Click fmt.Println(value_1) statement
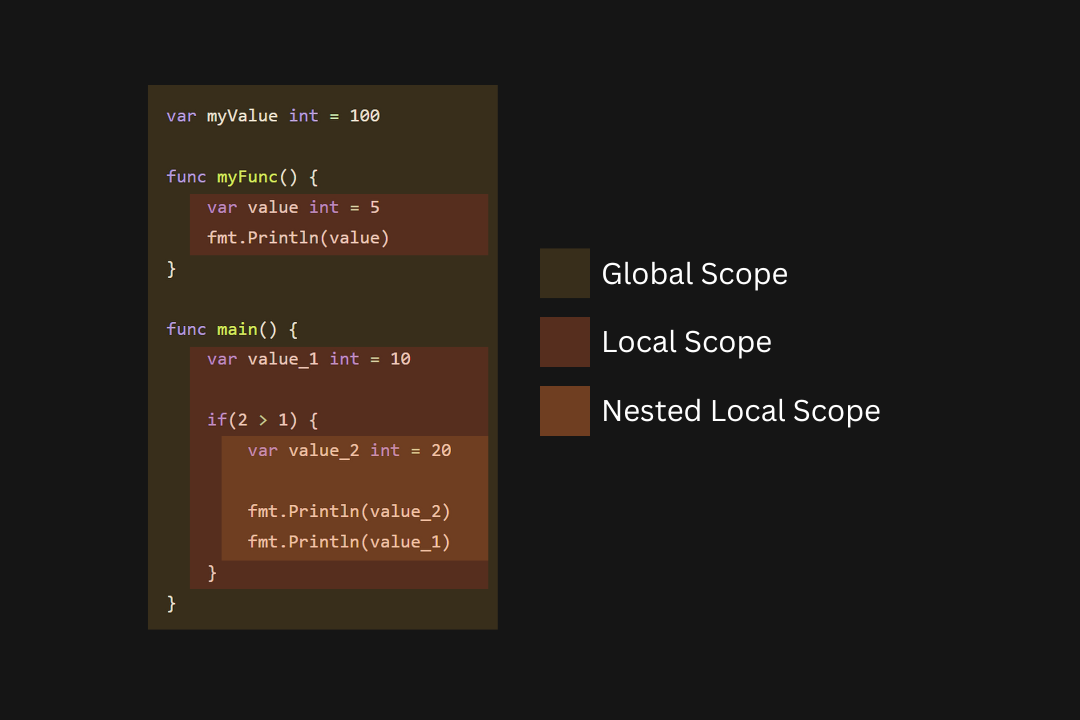 349,542
